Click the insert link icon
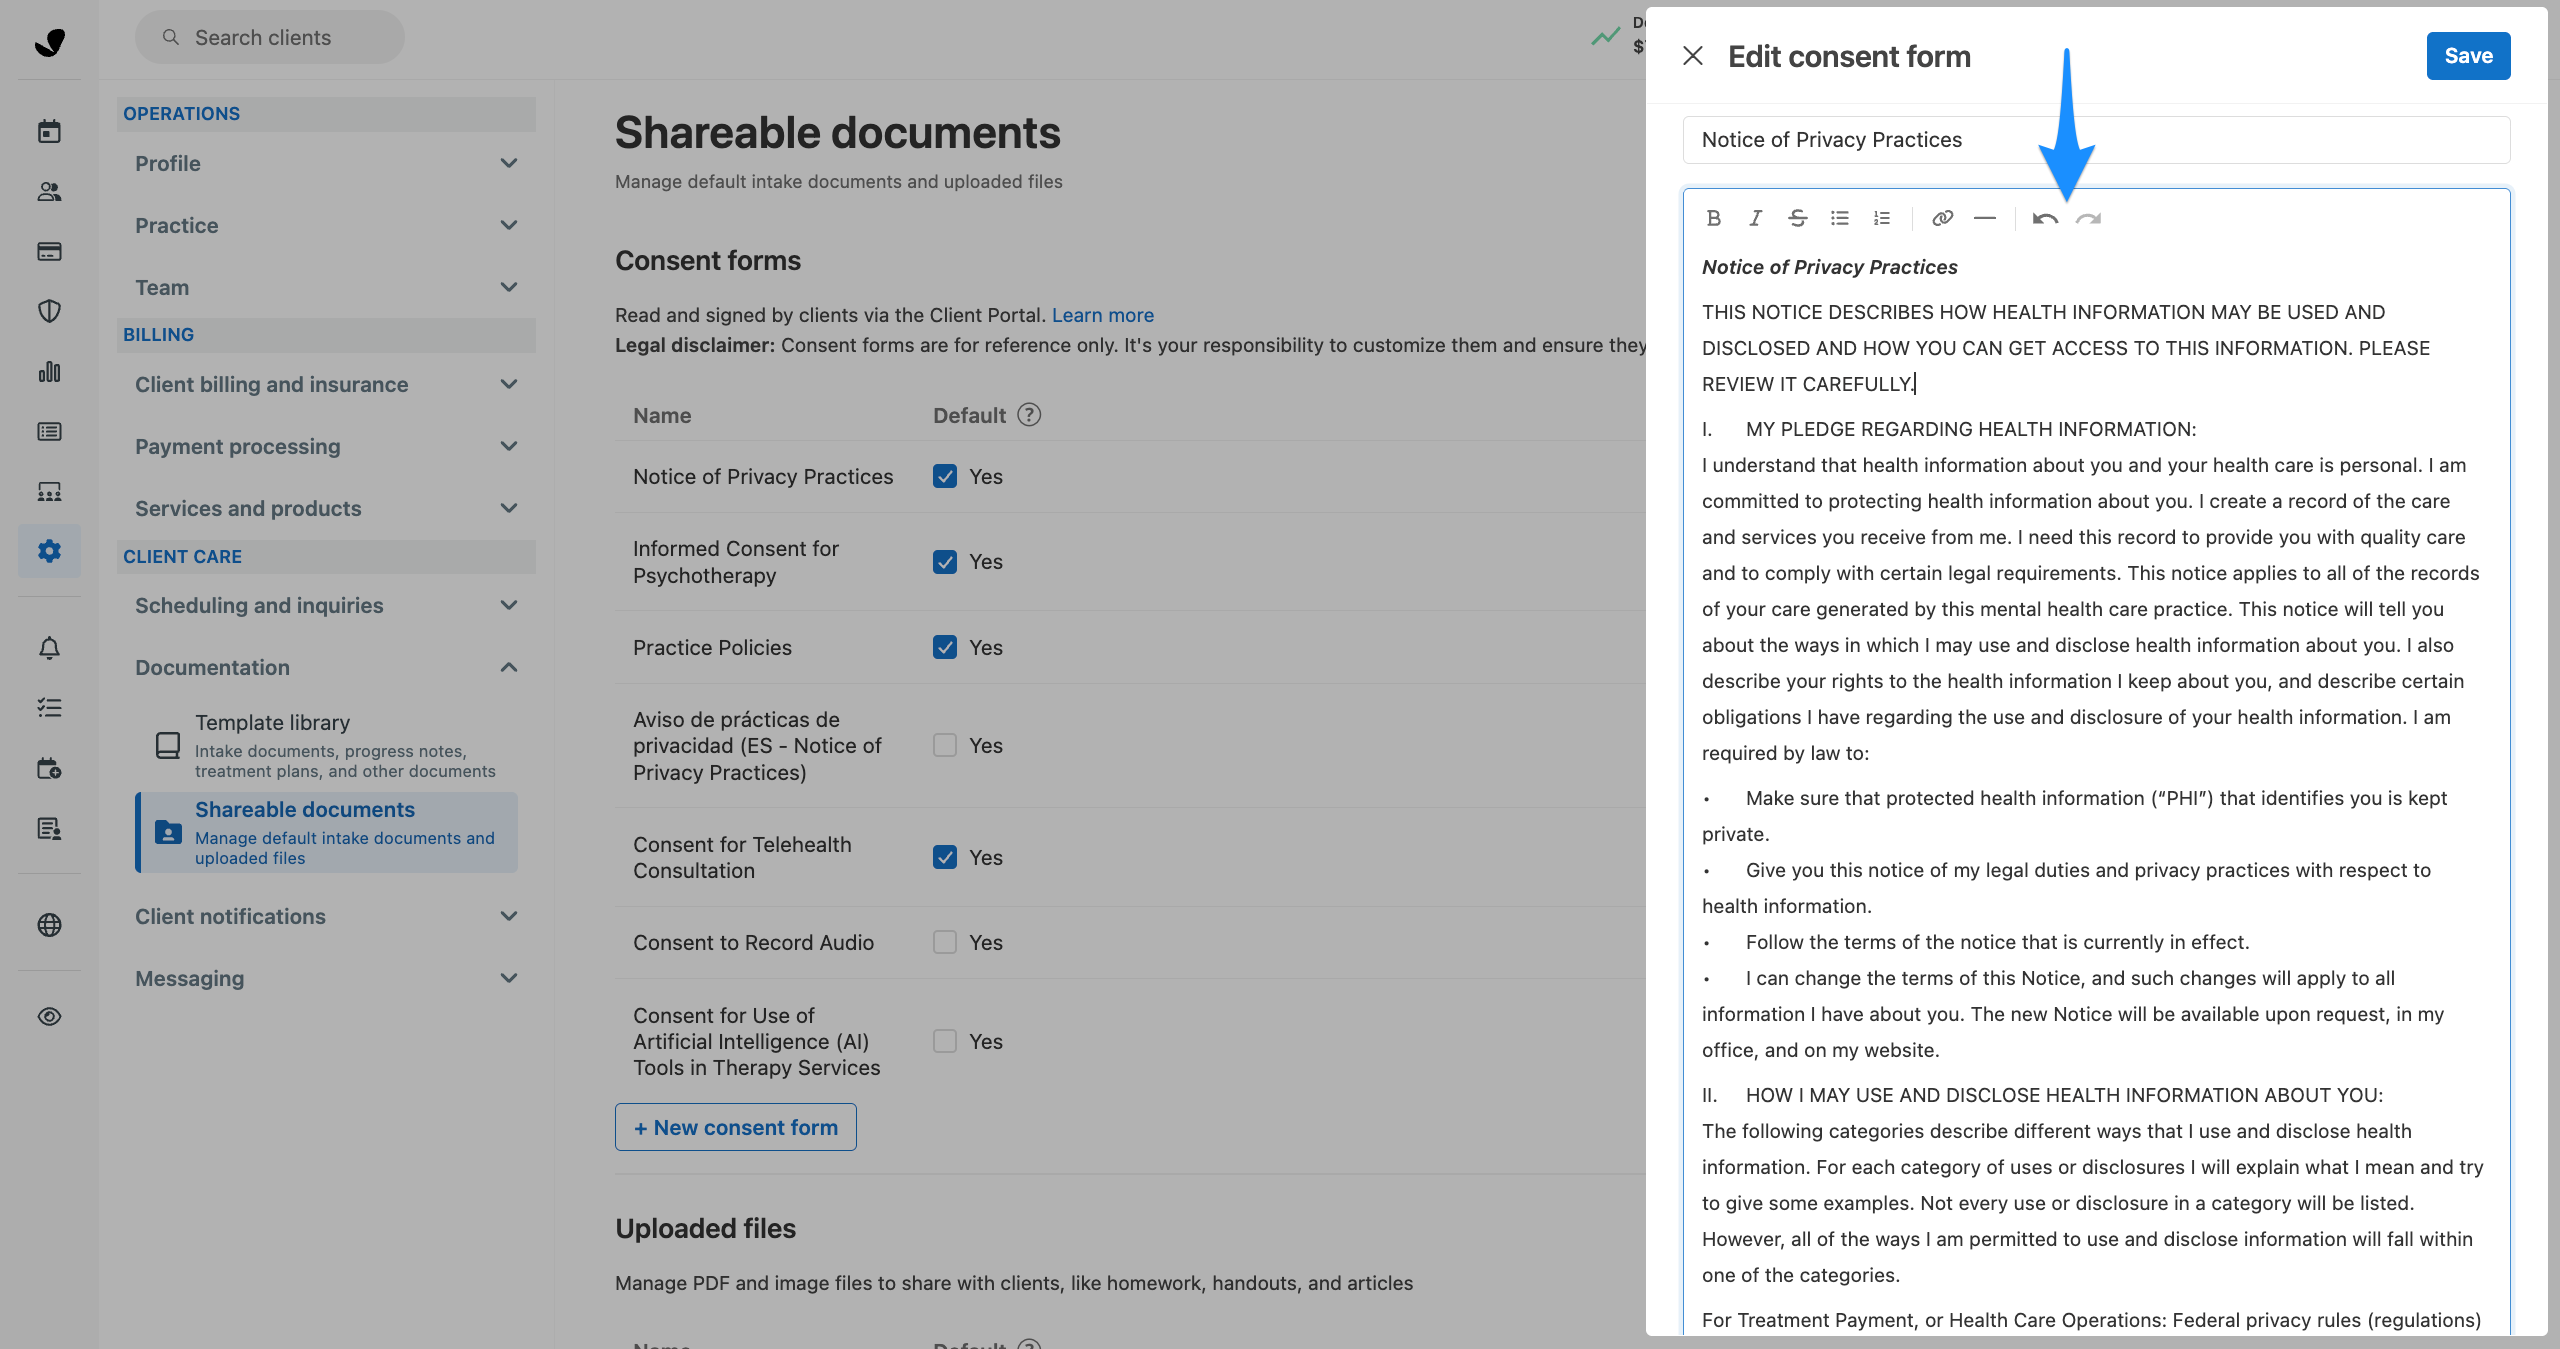 coord(1942,218)
